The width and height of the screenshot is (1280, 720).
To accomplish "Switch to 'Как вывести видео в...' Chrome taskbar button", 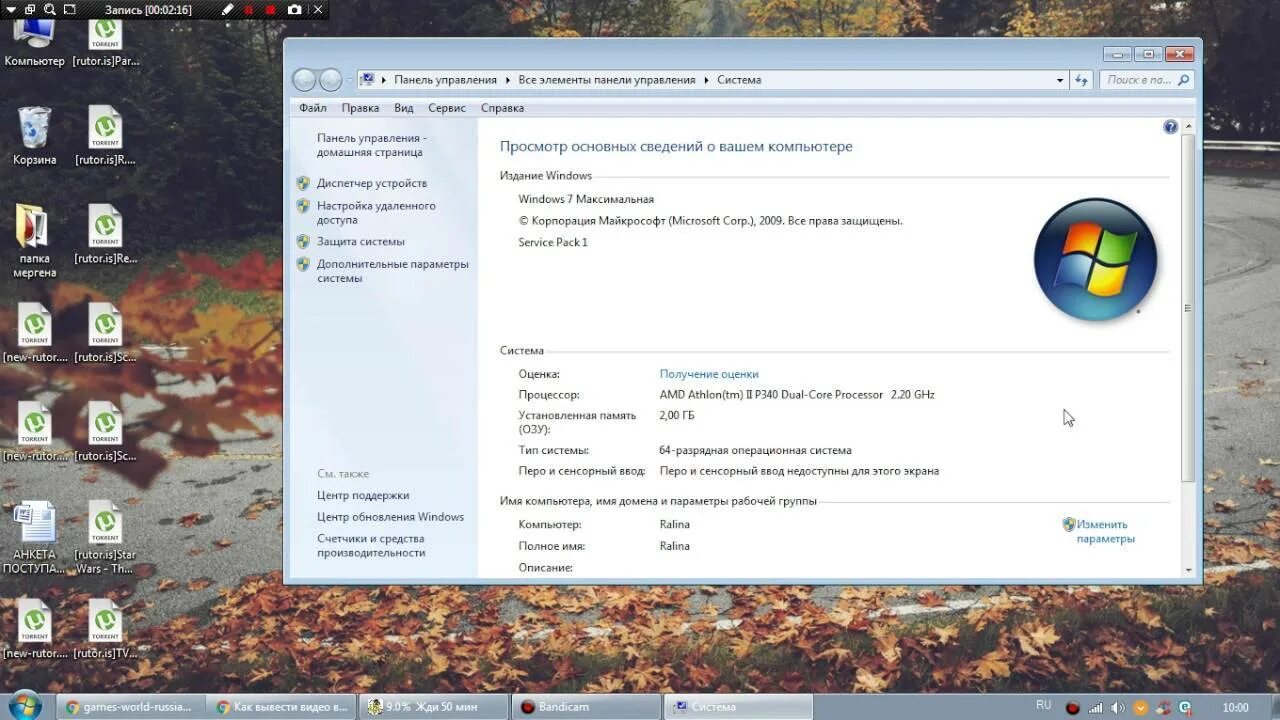I will click(x=281, y=707).
